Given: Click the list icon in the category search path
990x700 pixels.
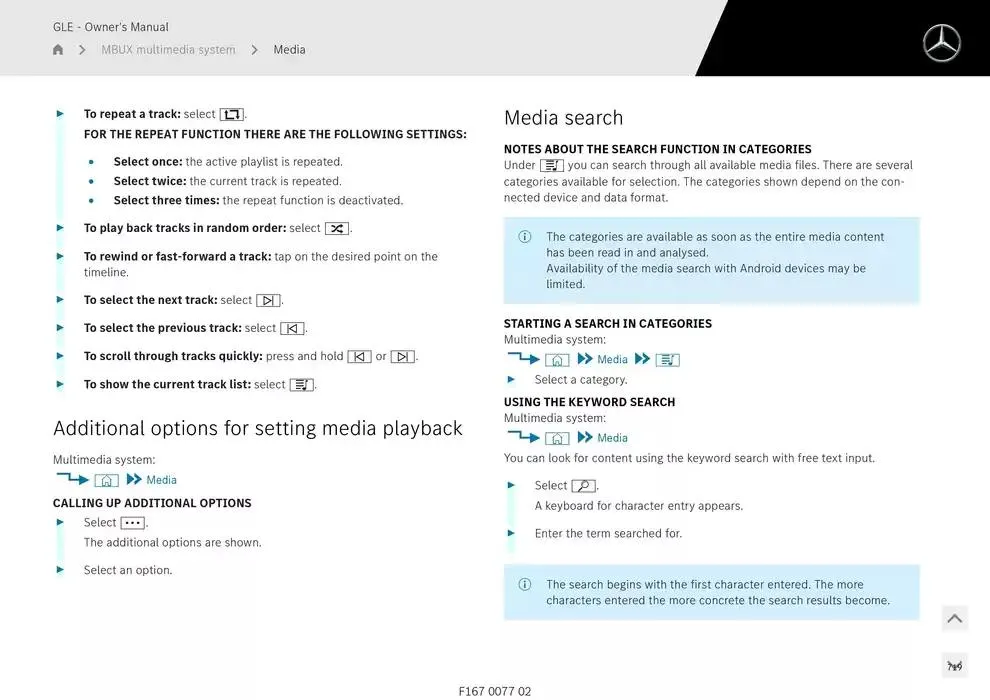Looking at the screenshot, I should (x=667, y=360).
